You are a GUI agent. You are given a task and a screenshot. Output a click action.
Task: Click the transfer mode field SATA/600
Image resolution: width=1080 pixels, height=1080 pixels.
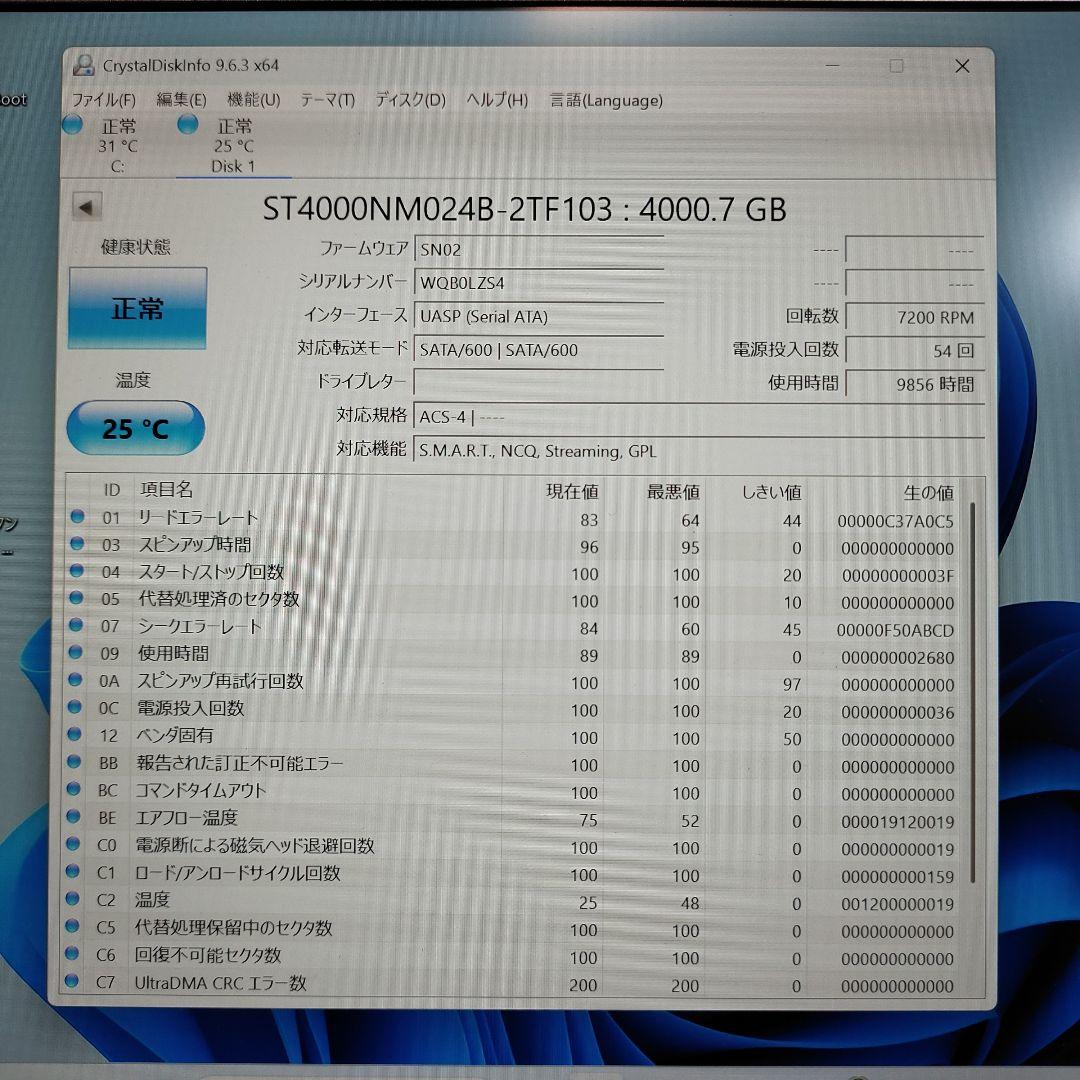(x=539, y=350)
